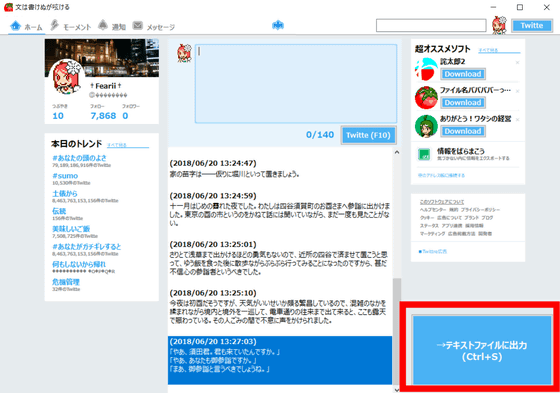This screenshot has height=393, width=560.
Task: Switch to the モーメント tab
Action: (x=71, y=26)
